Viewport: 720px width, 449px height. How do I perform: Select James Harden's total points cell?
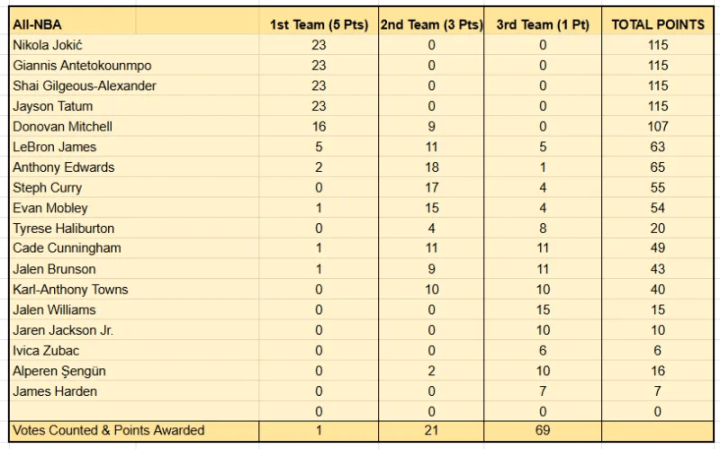click(658, 391)
